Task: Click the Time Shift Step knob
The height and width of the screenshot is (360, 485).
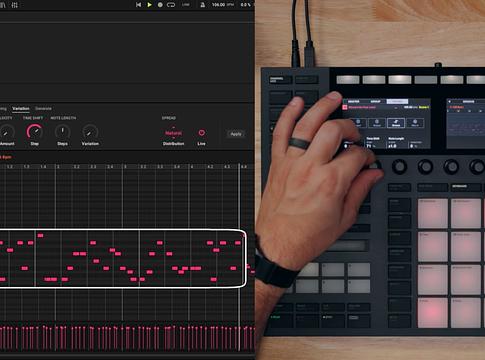Action: coord(35,132)
